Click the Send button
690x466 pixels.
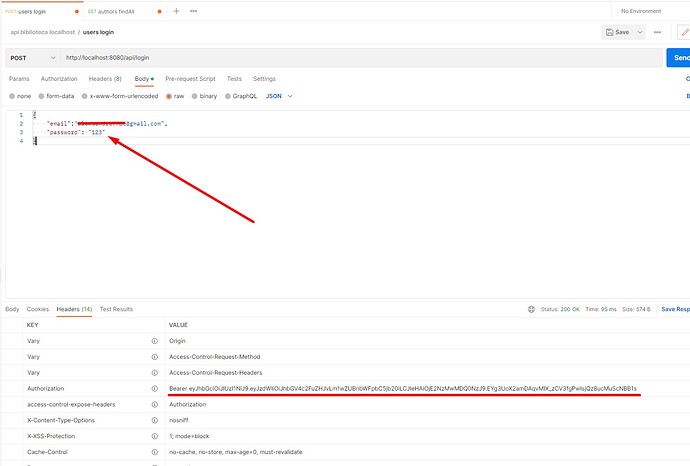679,58
